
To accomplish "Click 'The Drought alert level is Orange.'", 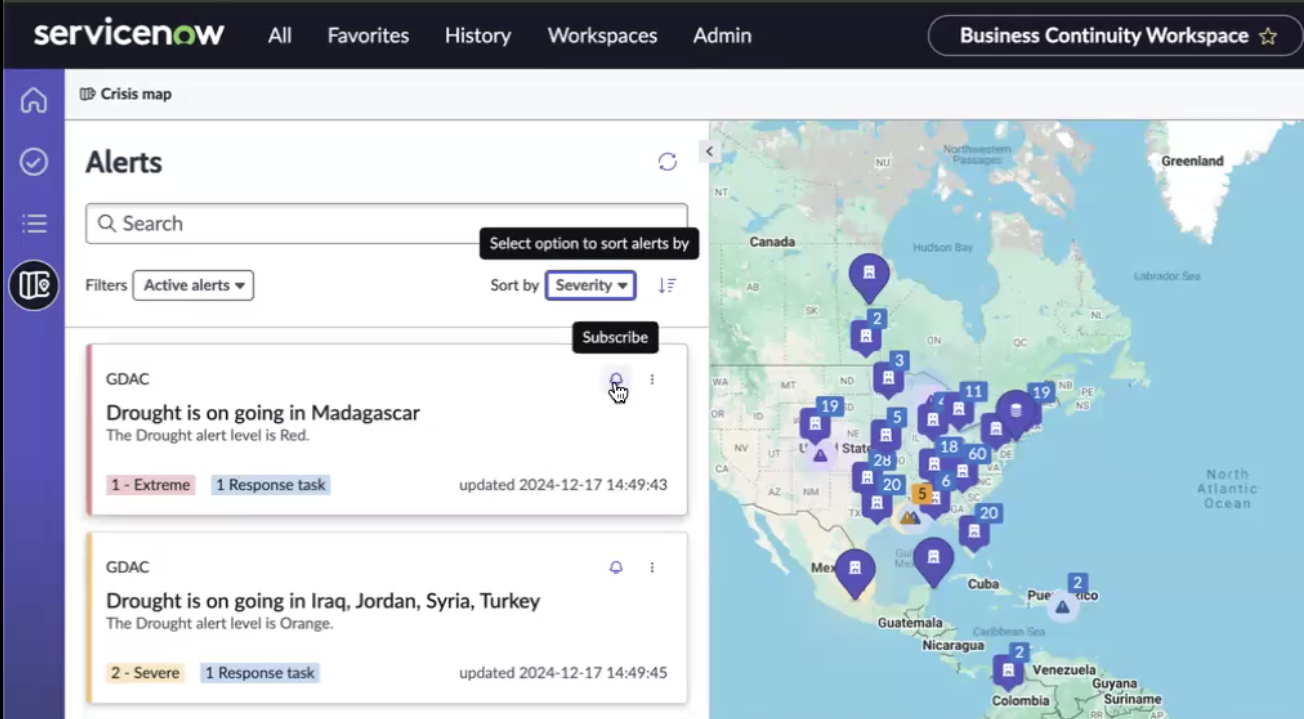I will tap(220, 623).
